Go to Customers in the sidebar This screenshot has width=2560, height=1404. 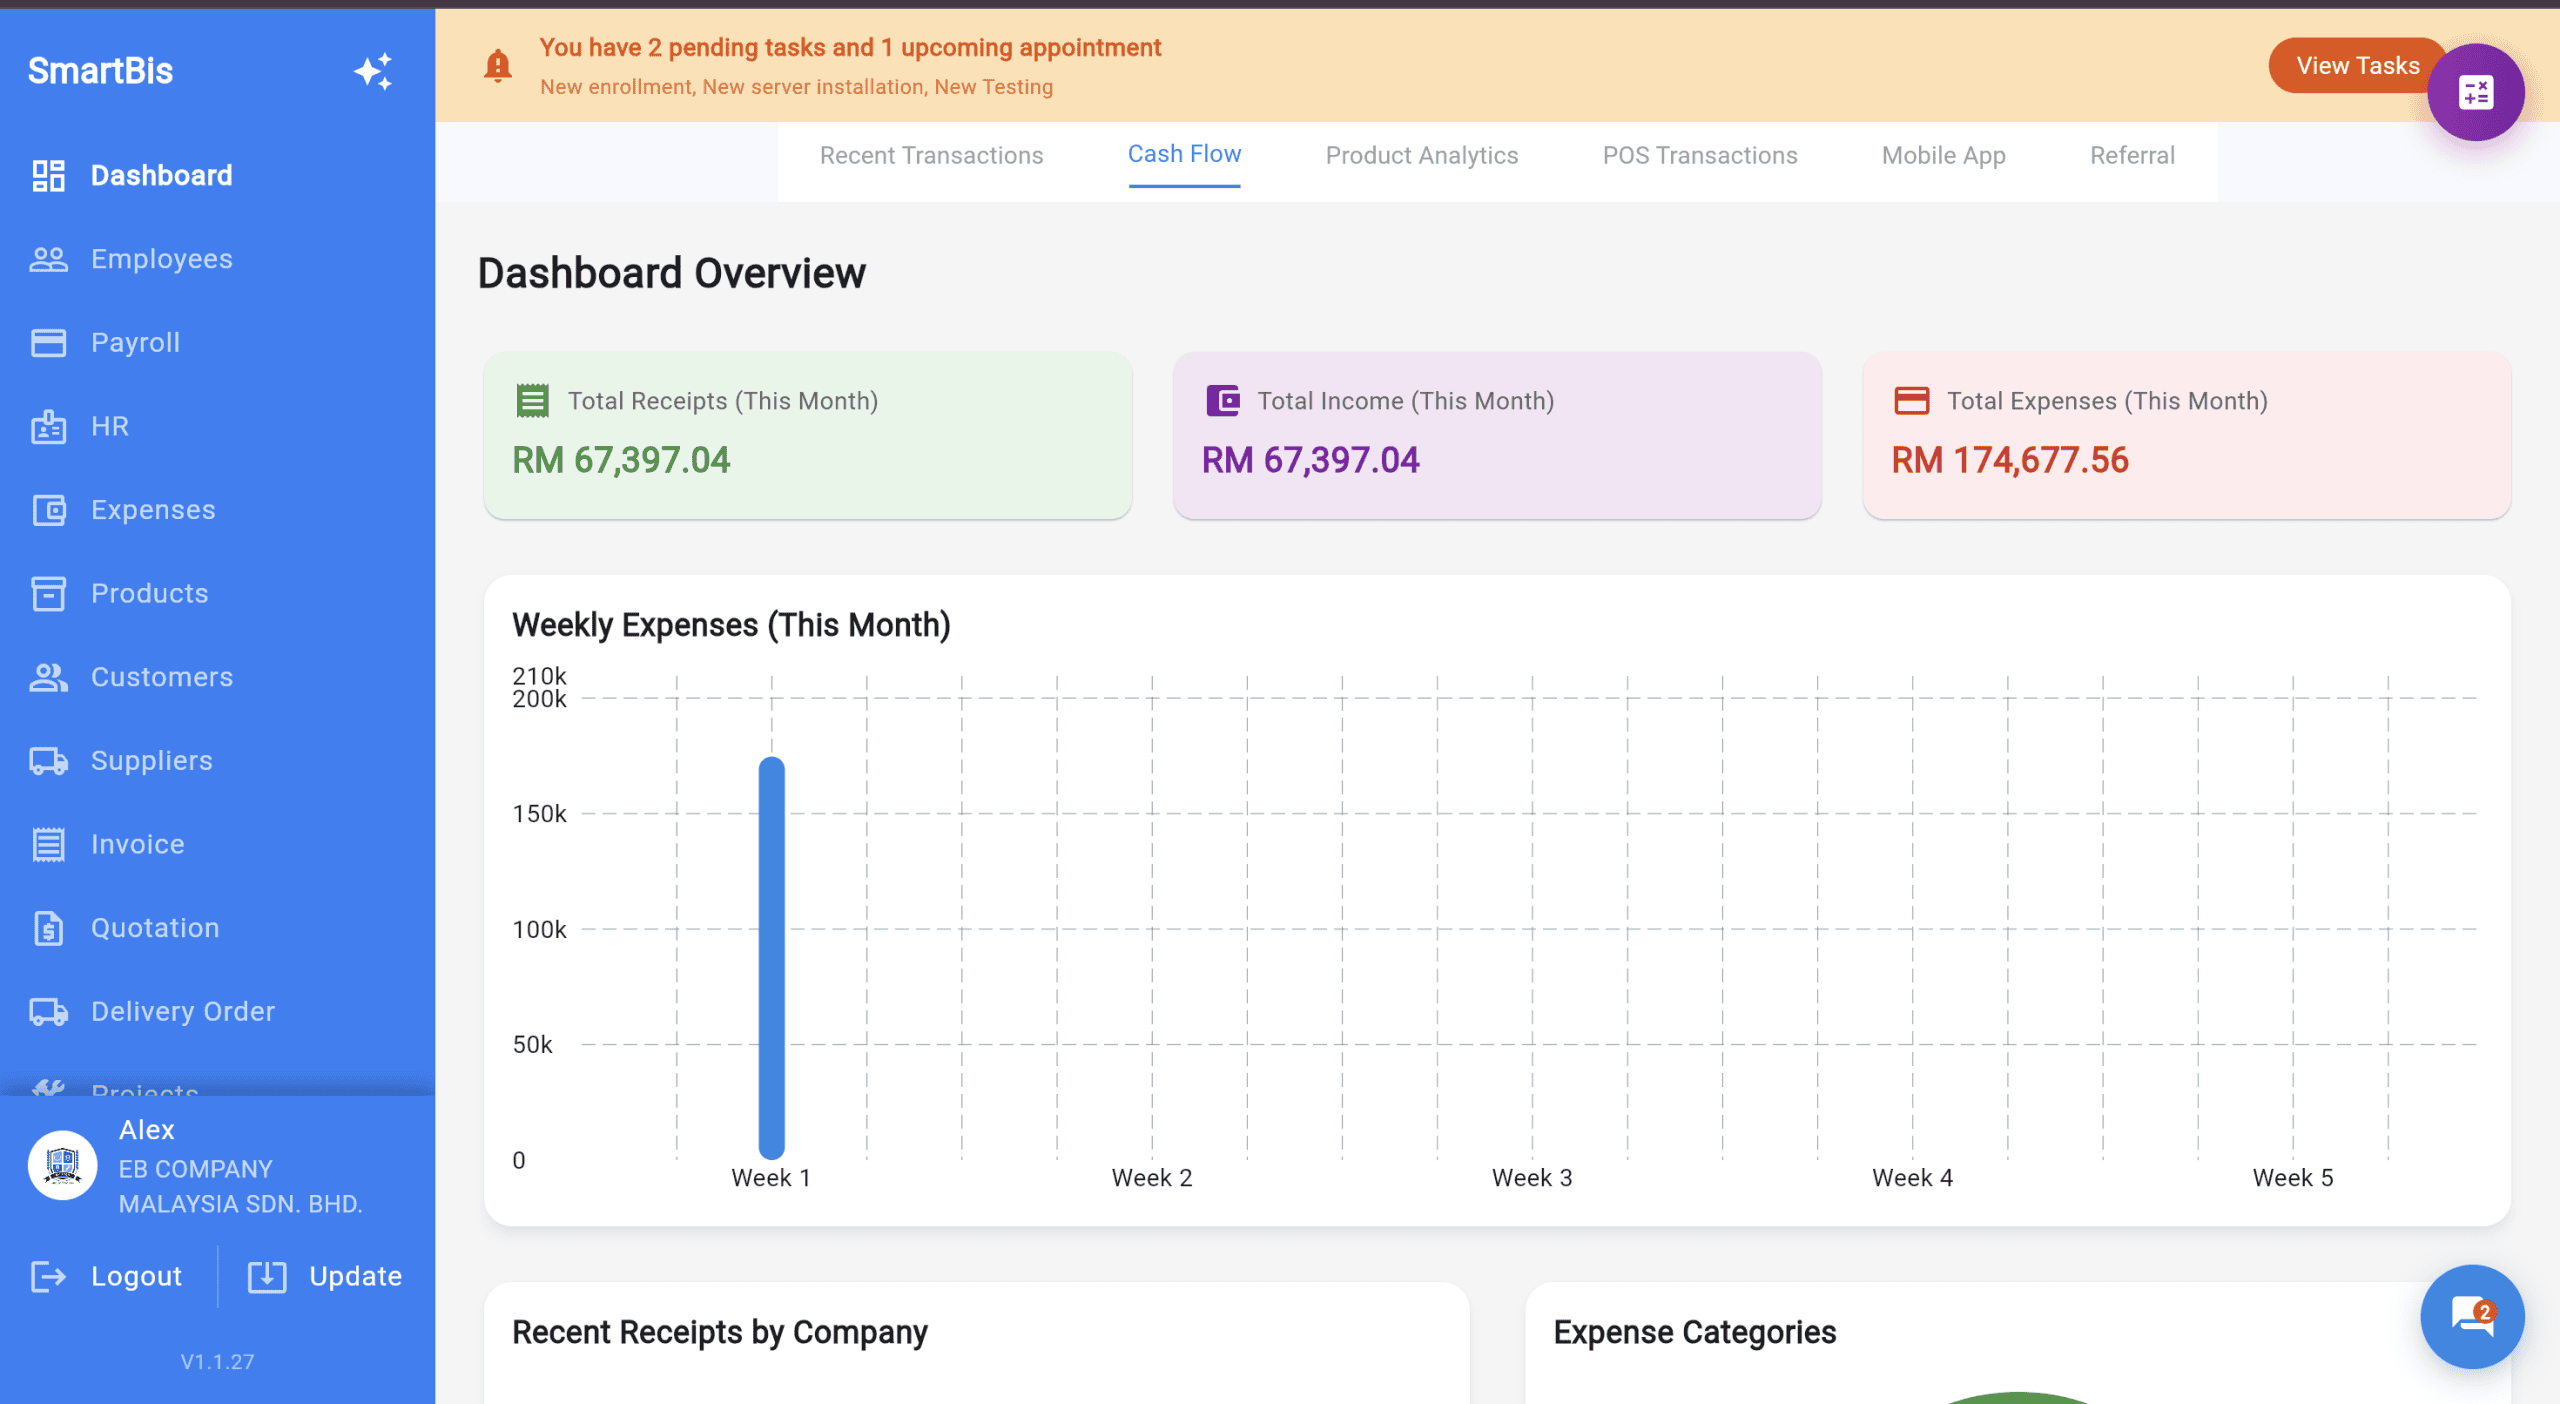tap(162, 677)
